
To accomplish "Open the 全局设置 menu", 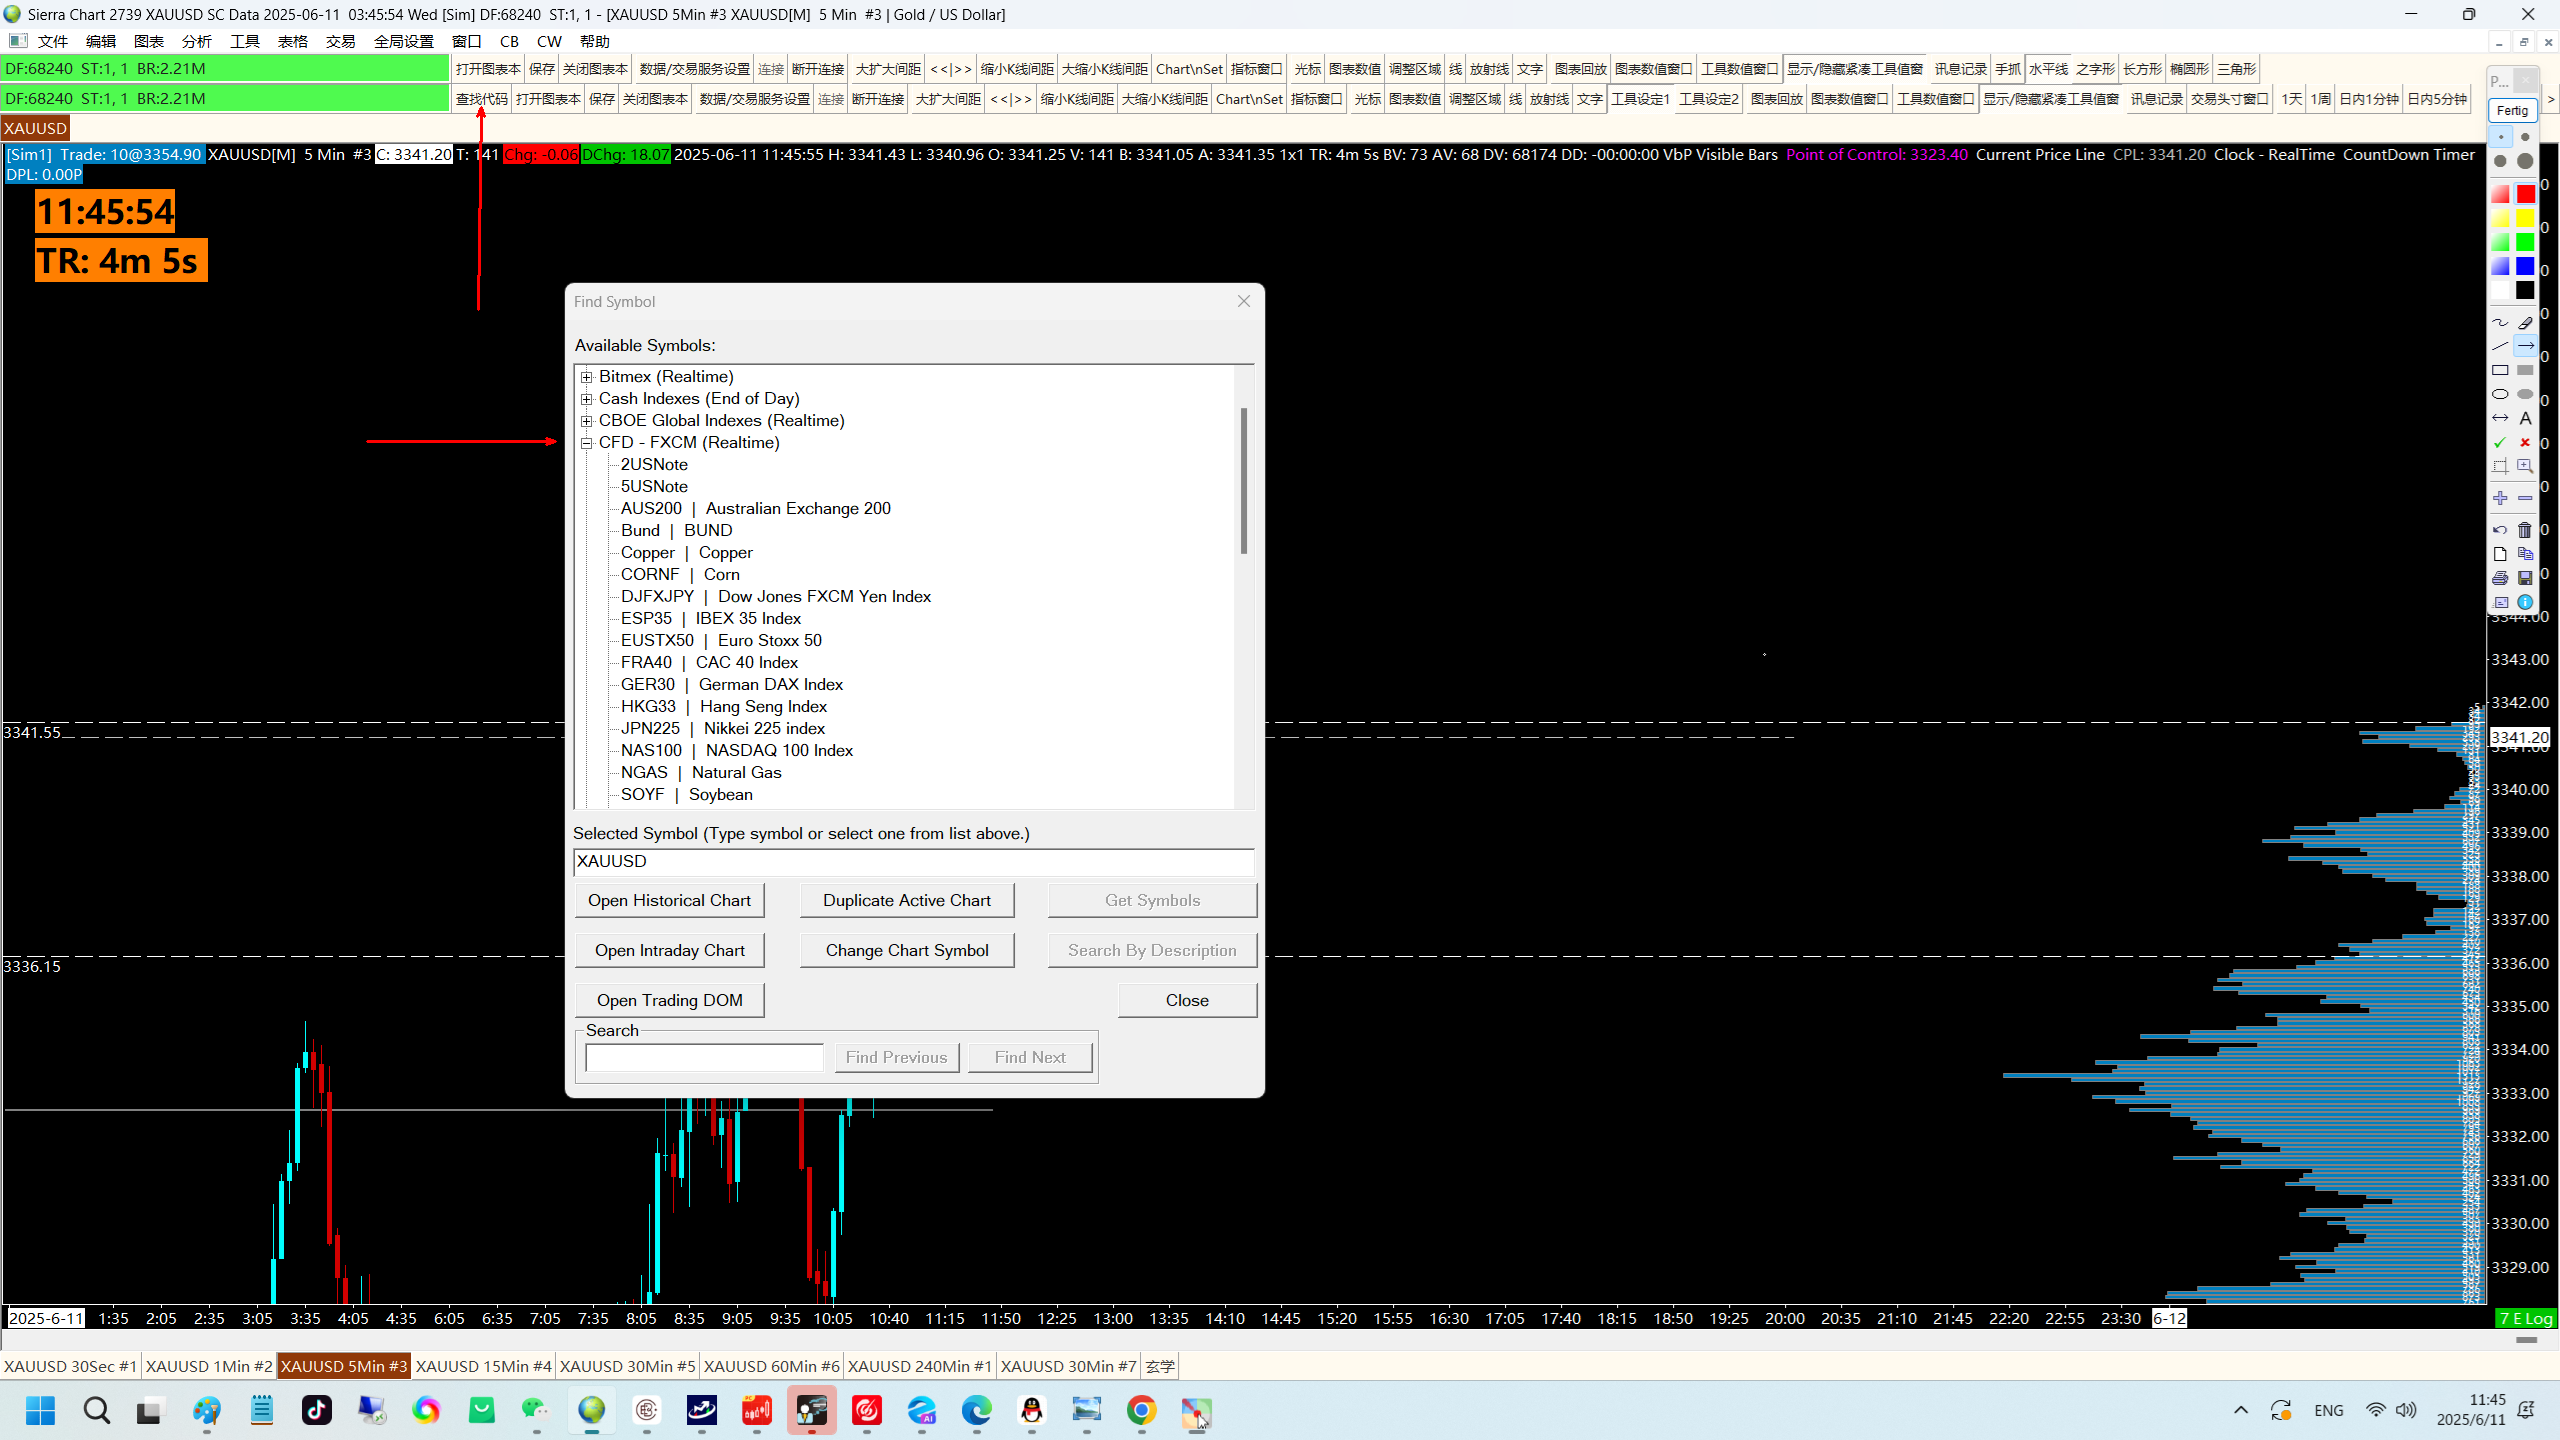I will [x=403, y=41].
